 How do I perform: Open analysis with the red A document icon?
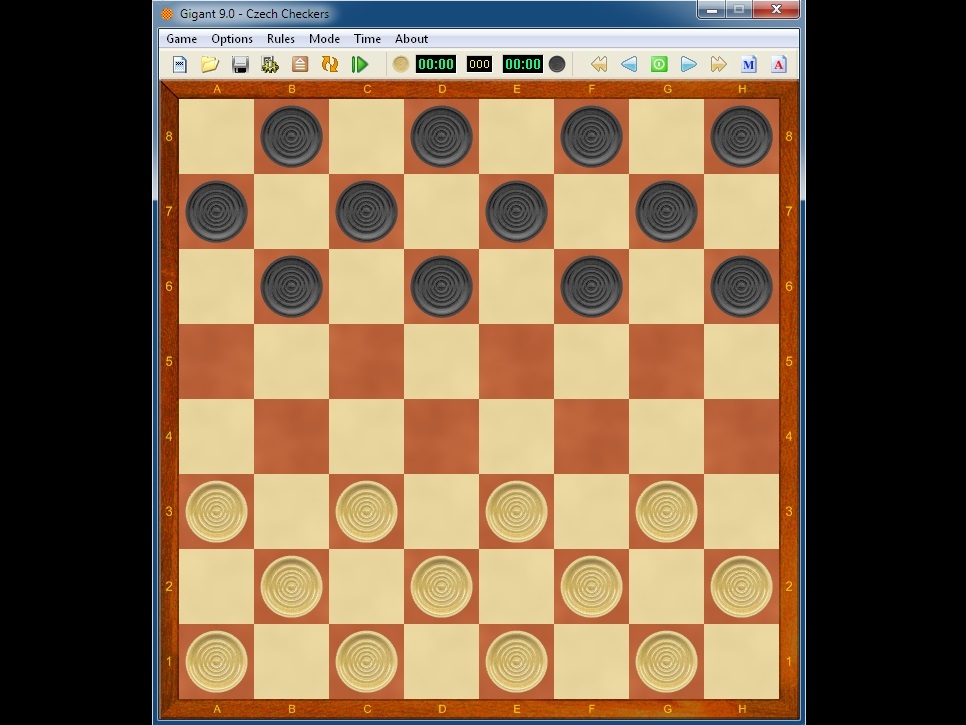pos(779,64)
